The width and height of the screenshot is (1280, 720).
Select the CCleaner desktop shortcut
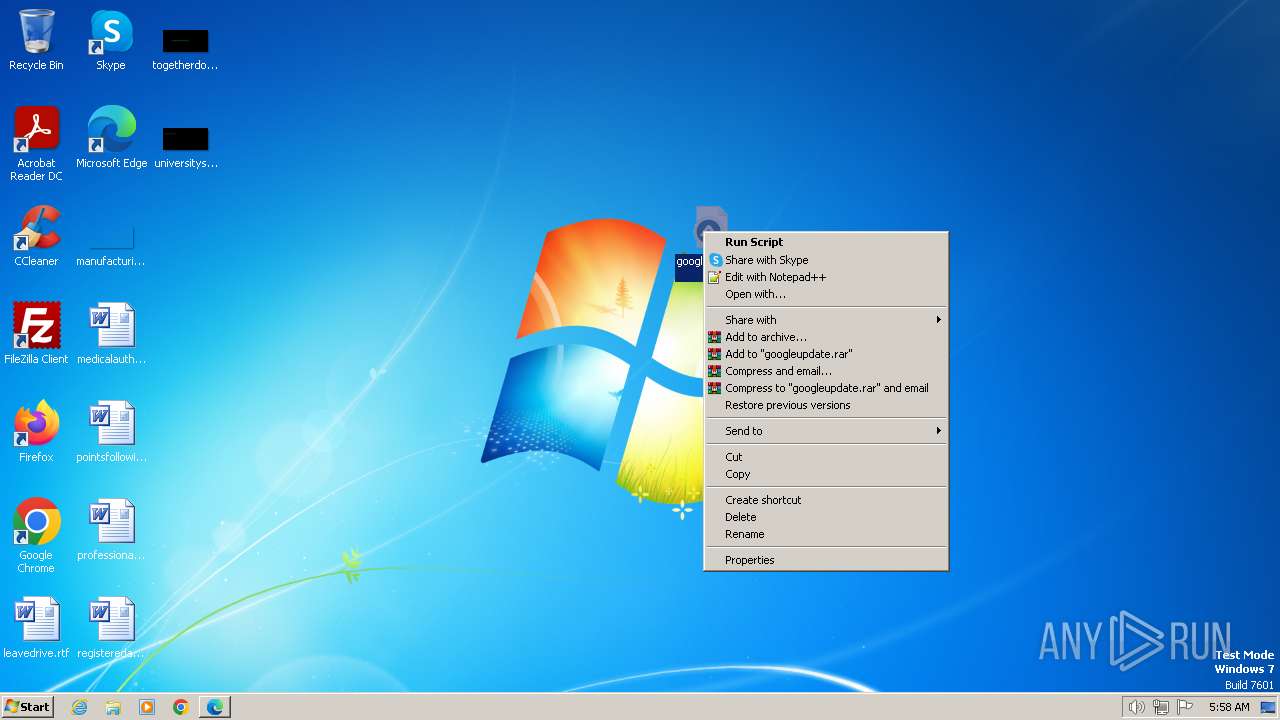pos(36,235)
